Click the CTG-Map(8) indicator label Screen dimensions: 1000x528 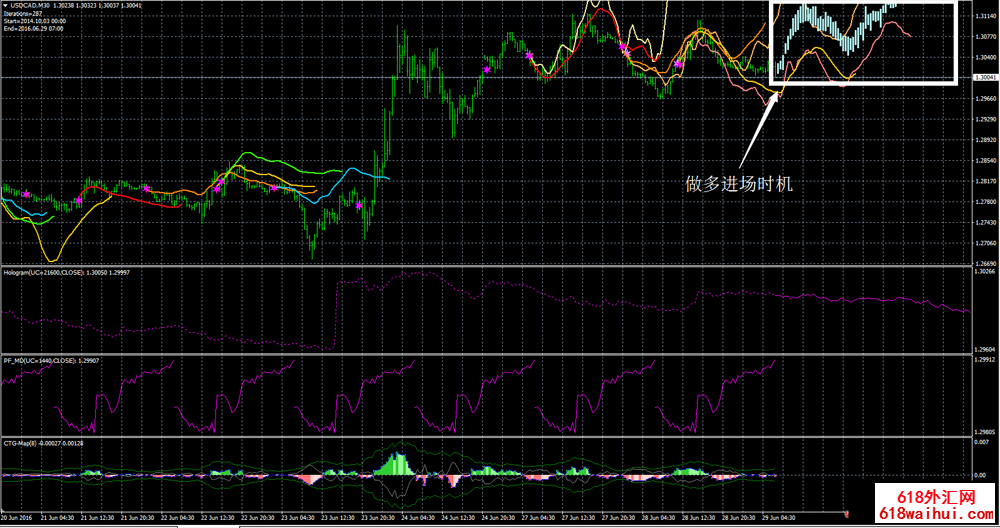[20, 443]
